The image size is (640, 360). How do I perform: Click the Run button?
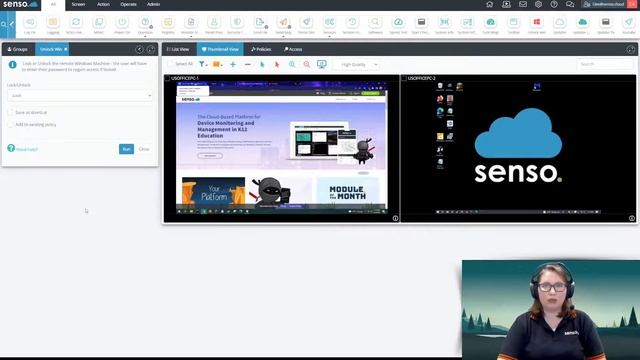(127, 149)
